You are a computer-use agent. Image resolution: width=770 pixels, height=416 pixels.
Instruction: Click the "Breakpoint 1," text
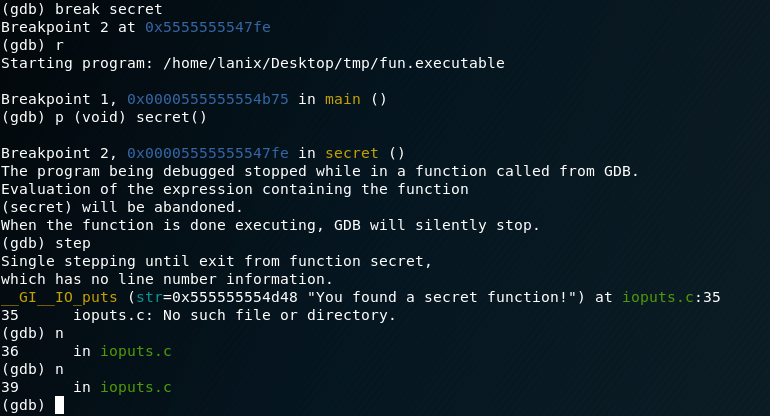click(59, 99)
